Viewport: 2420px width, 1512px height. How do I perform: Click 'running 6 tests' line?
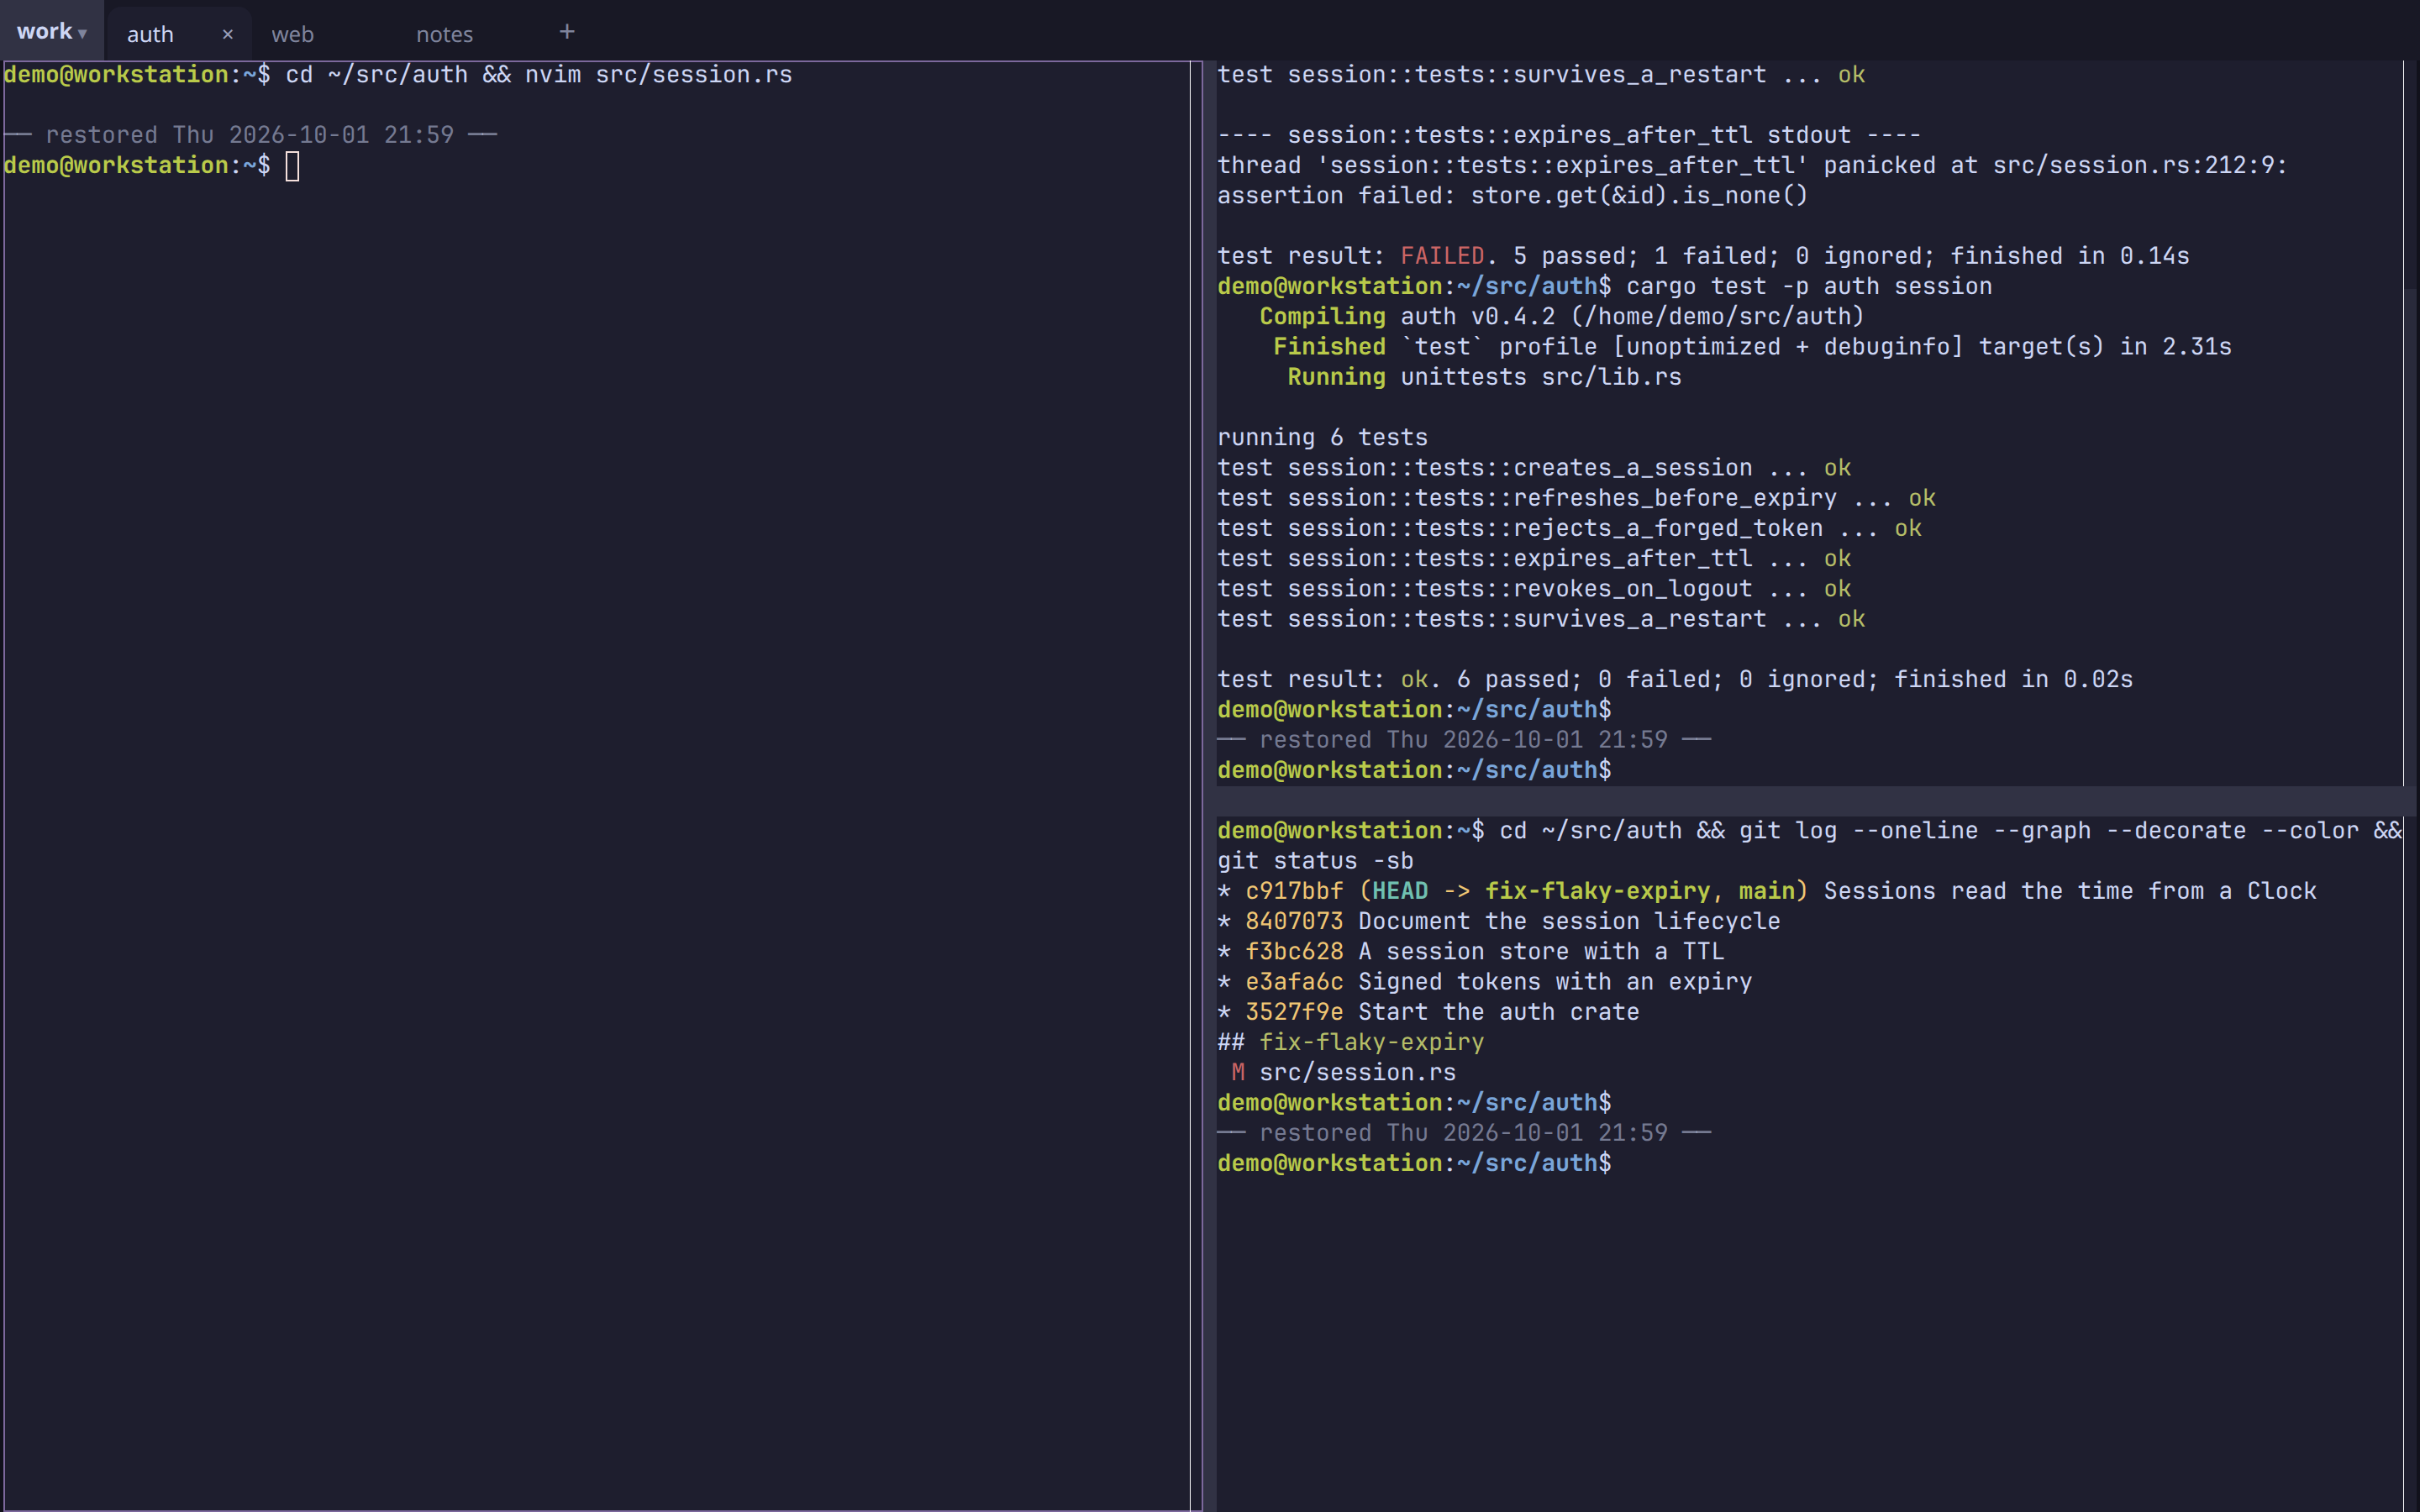(1322, 437)
